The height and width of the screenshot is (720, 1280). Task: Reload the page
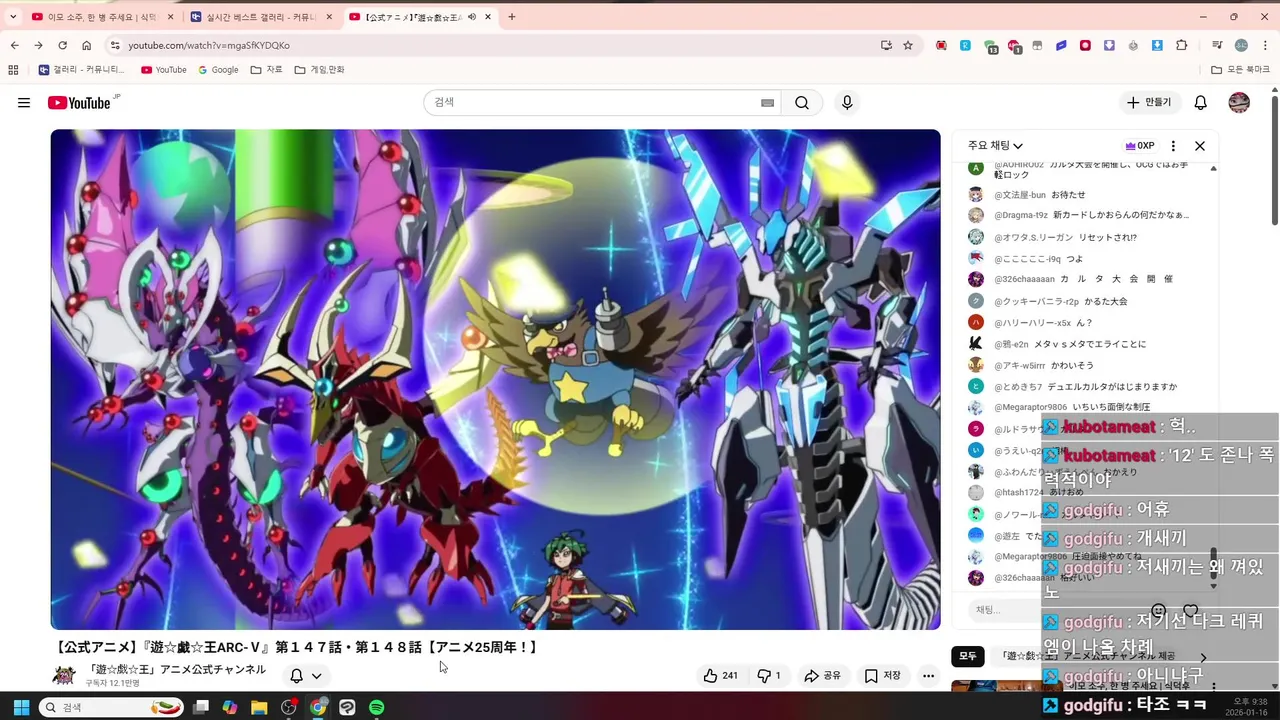pyautogui.click(x=62, y=45)
